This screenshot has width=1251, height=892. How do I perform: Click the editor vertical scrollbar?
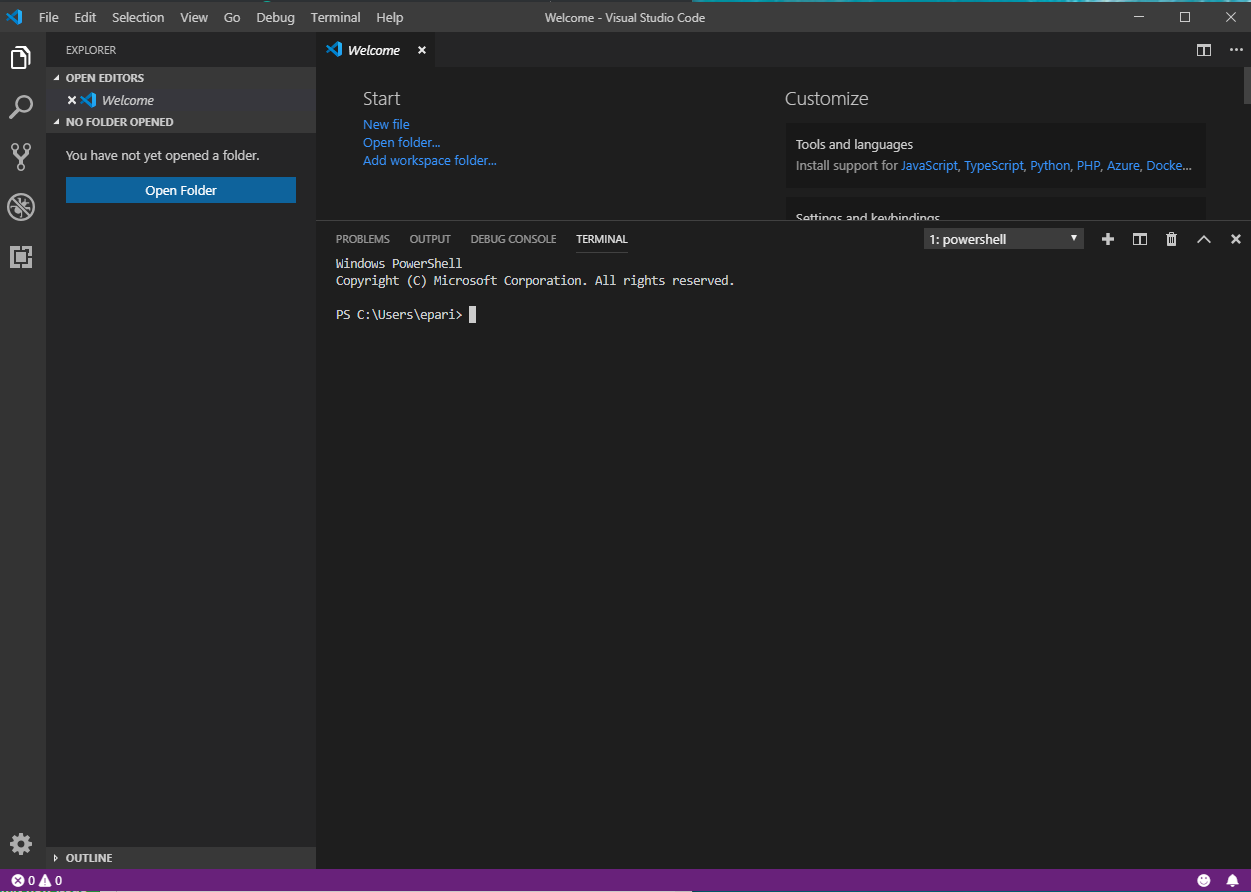point(1245,86)
